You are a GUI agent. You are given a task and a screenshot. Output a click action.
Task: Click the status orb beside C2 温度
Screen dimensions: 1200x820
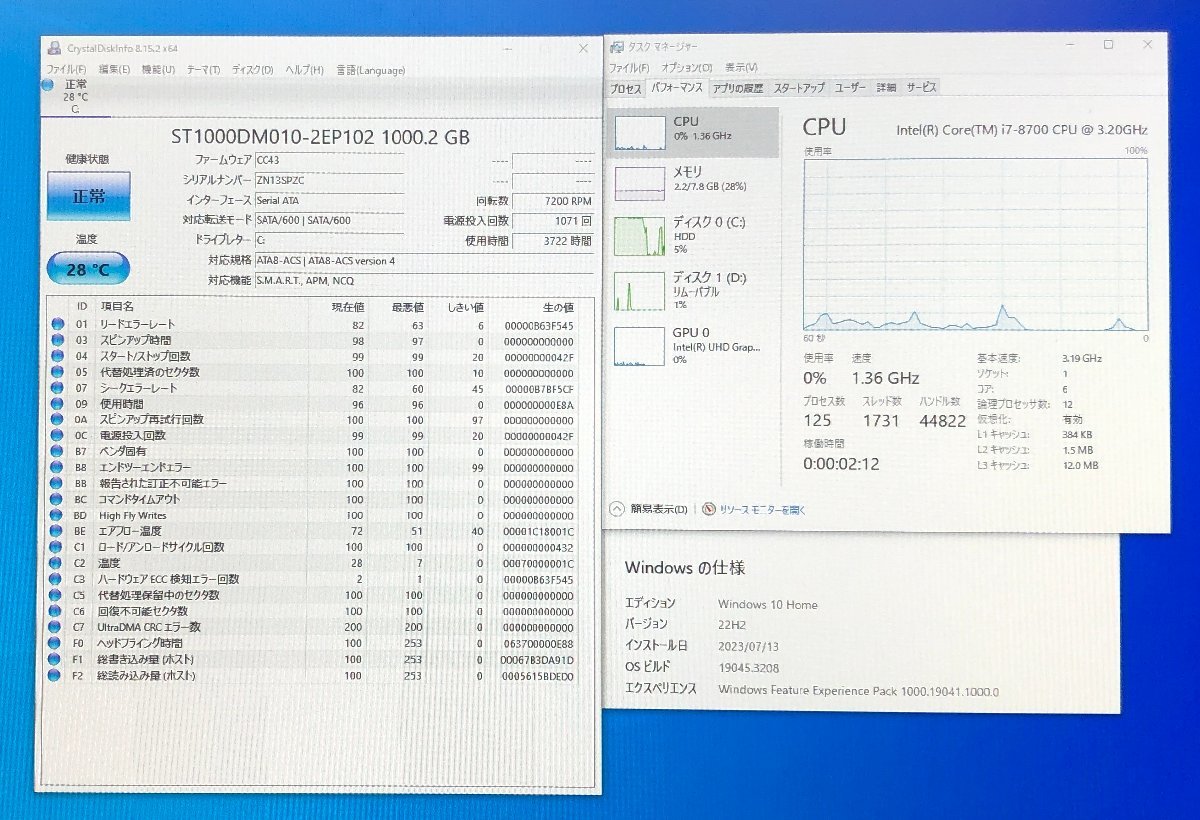click(x=57, y=563)
